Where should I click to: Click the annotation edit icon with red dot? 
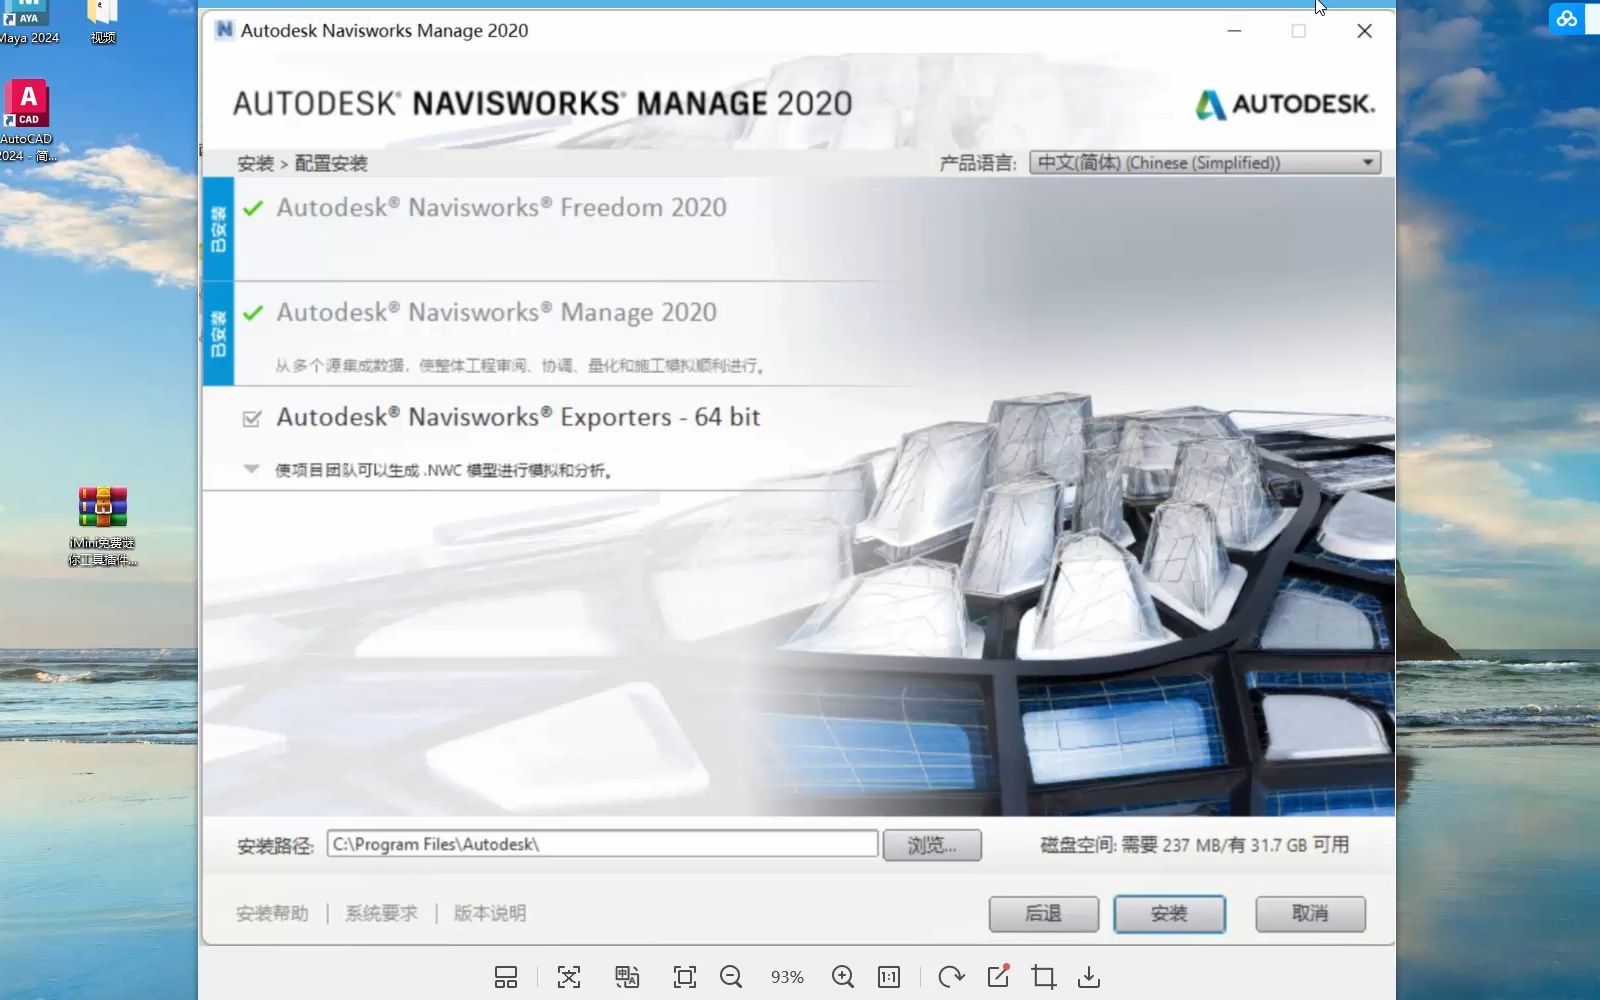(996, 977)
